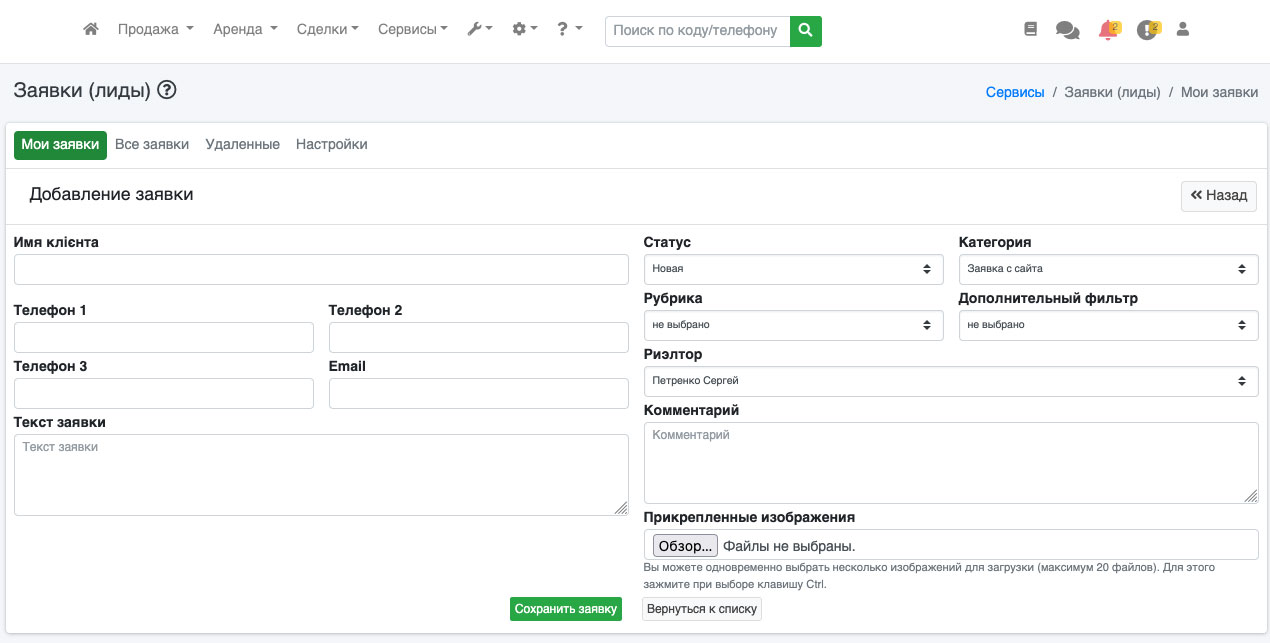The image size is (1270, 643).
Task: Open the Продажа menu
Action: pyautogui.click(x=155, y=30)
